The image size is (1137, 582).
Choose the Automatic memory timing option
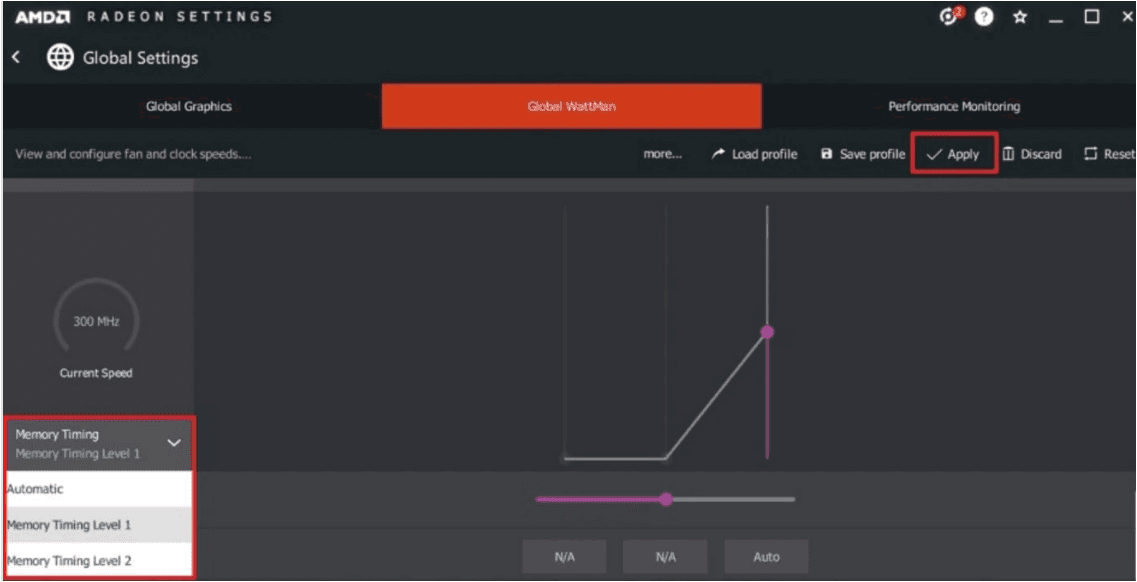(99, 489)
